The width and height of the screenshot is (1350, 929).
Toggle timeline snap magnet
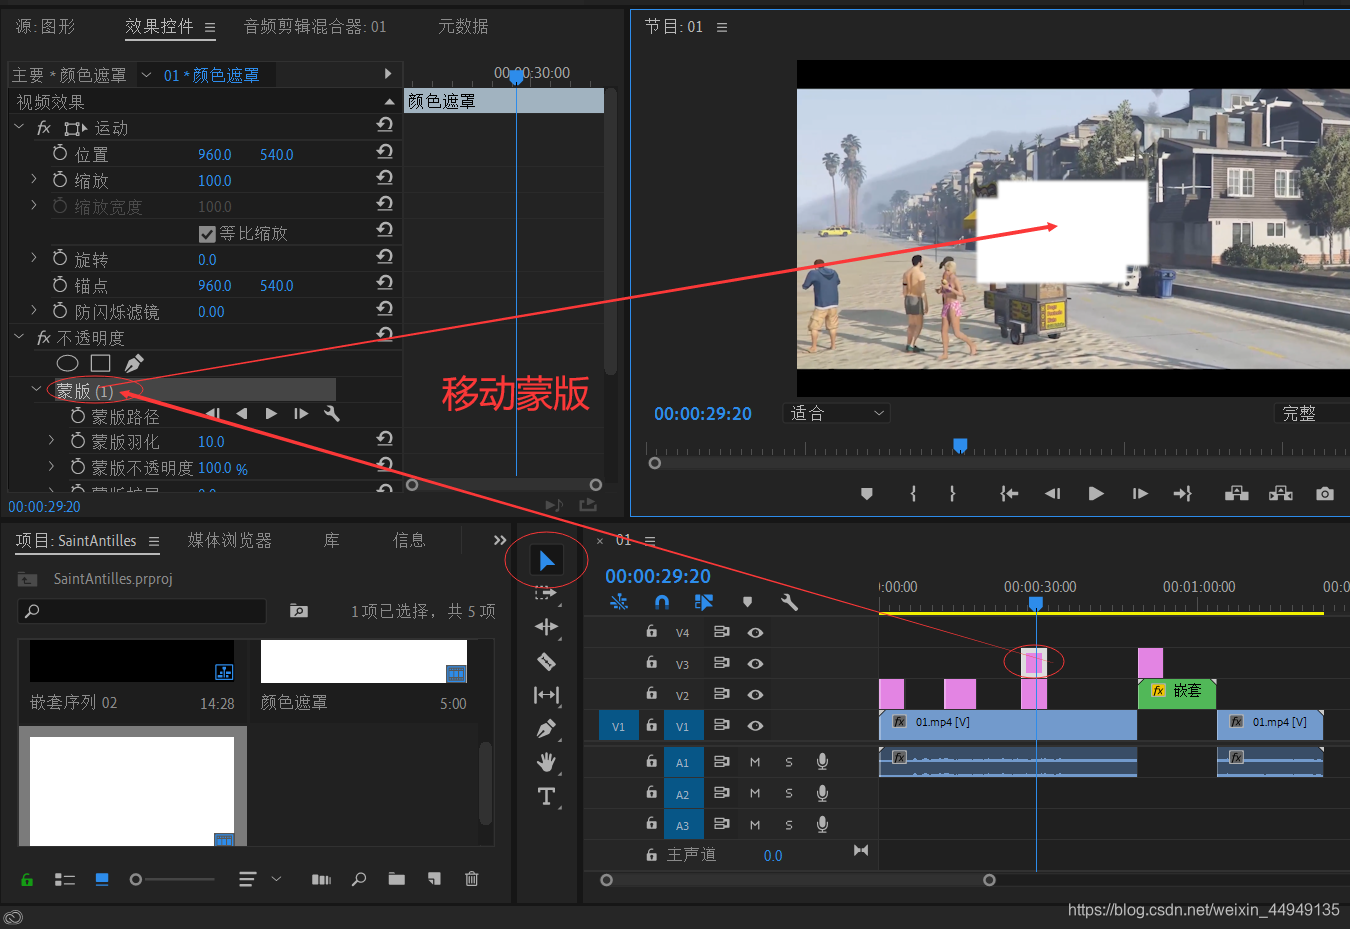click(662, 602)
